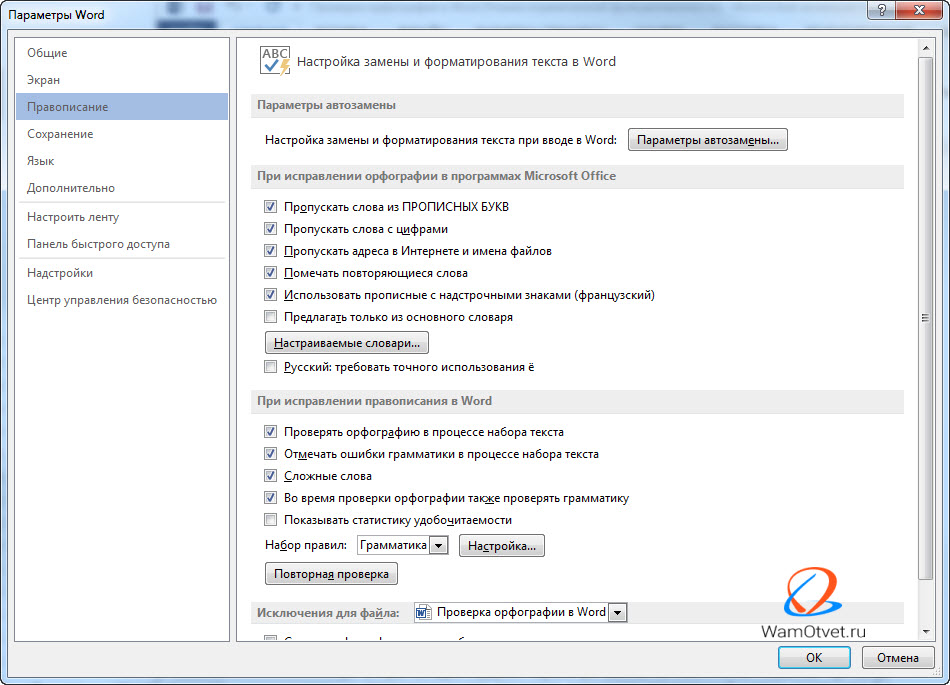The width and height of the screenshot is (950, 685).
Task: Enable Показывать статистику удобочитаемости
Action: 270,520
